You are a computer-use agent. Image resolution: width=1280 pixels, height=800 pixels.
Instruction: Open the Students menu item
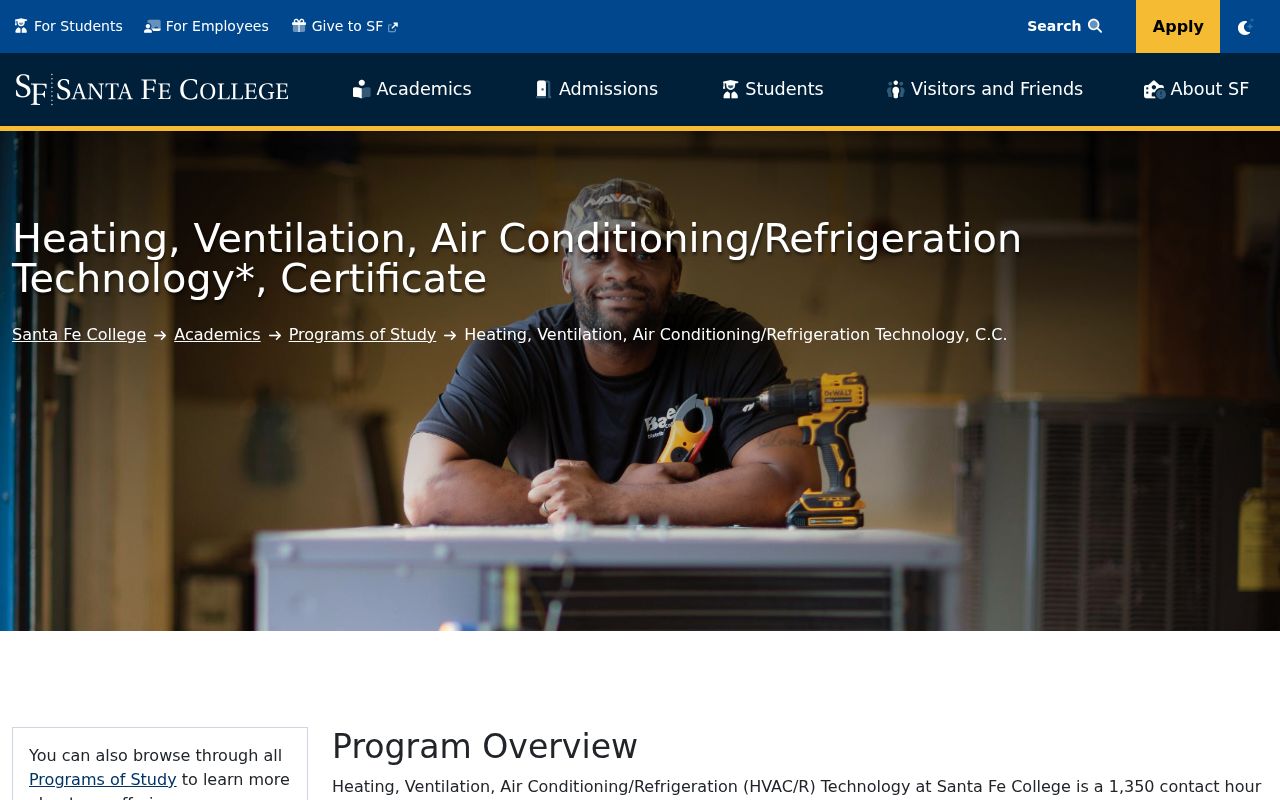coord(784,89)
